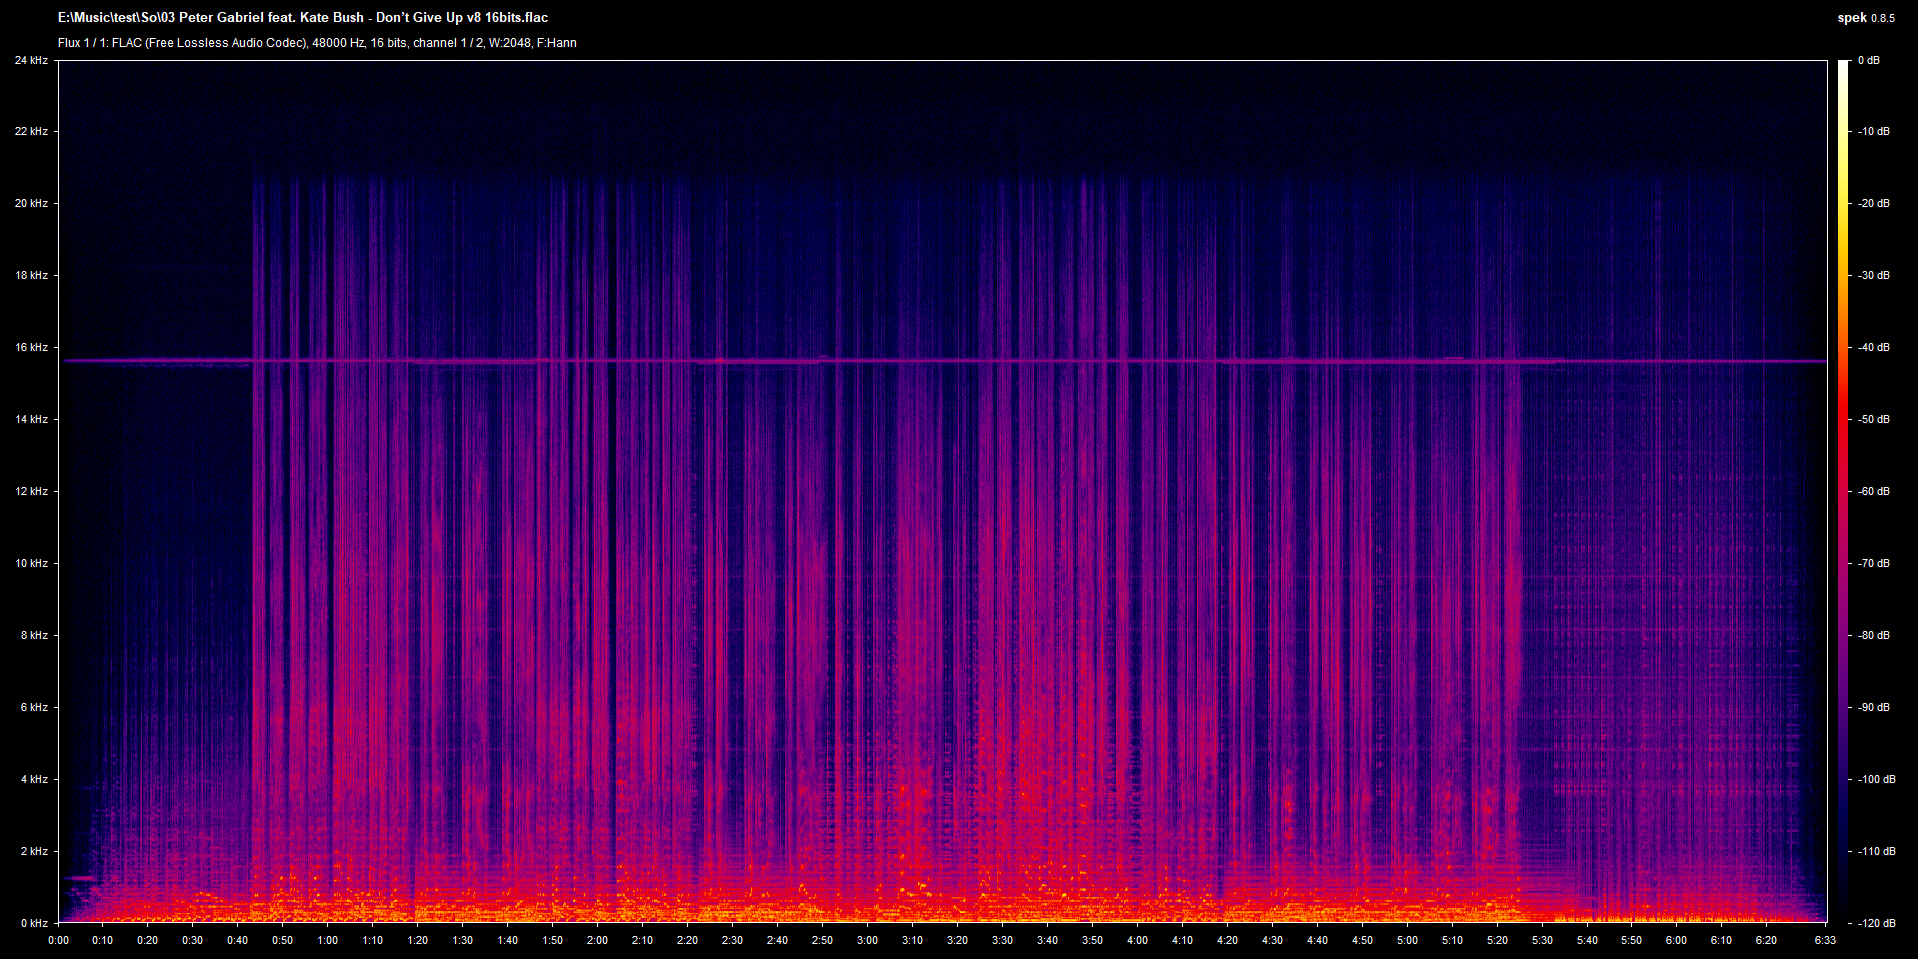Click the -60 dB scale label
Viewport: 1918px width, 959px height.
coord(1873,492)
